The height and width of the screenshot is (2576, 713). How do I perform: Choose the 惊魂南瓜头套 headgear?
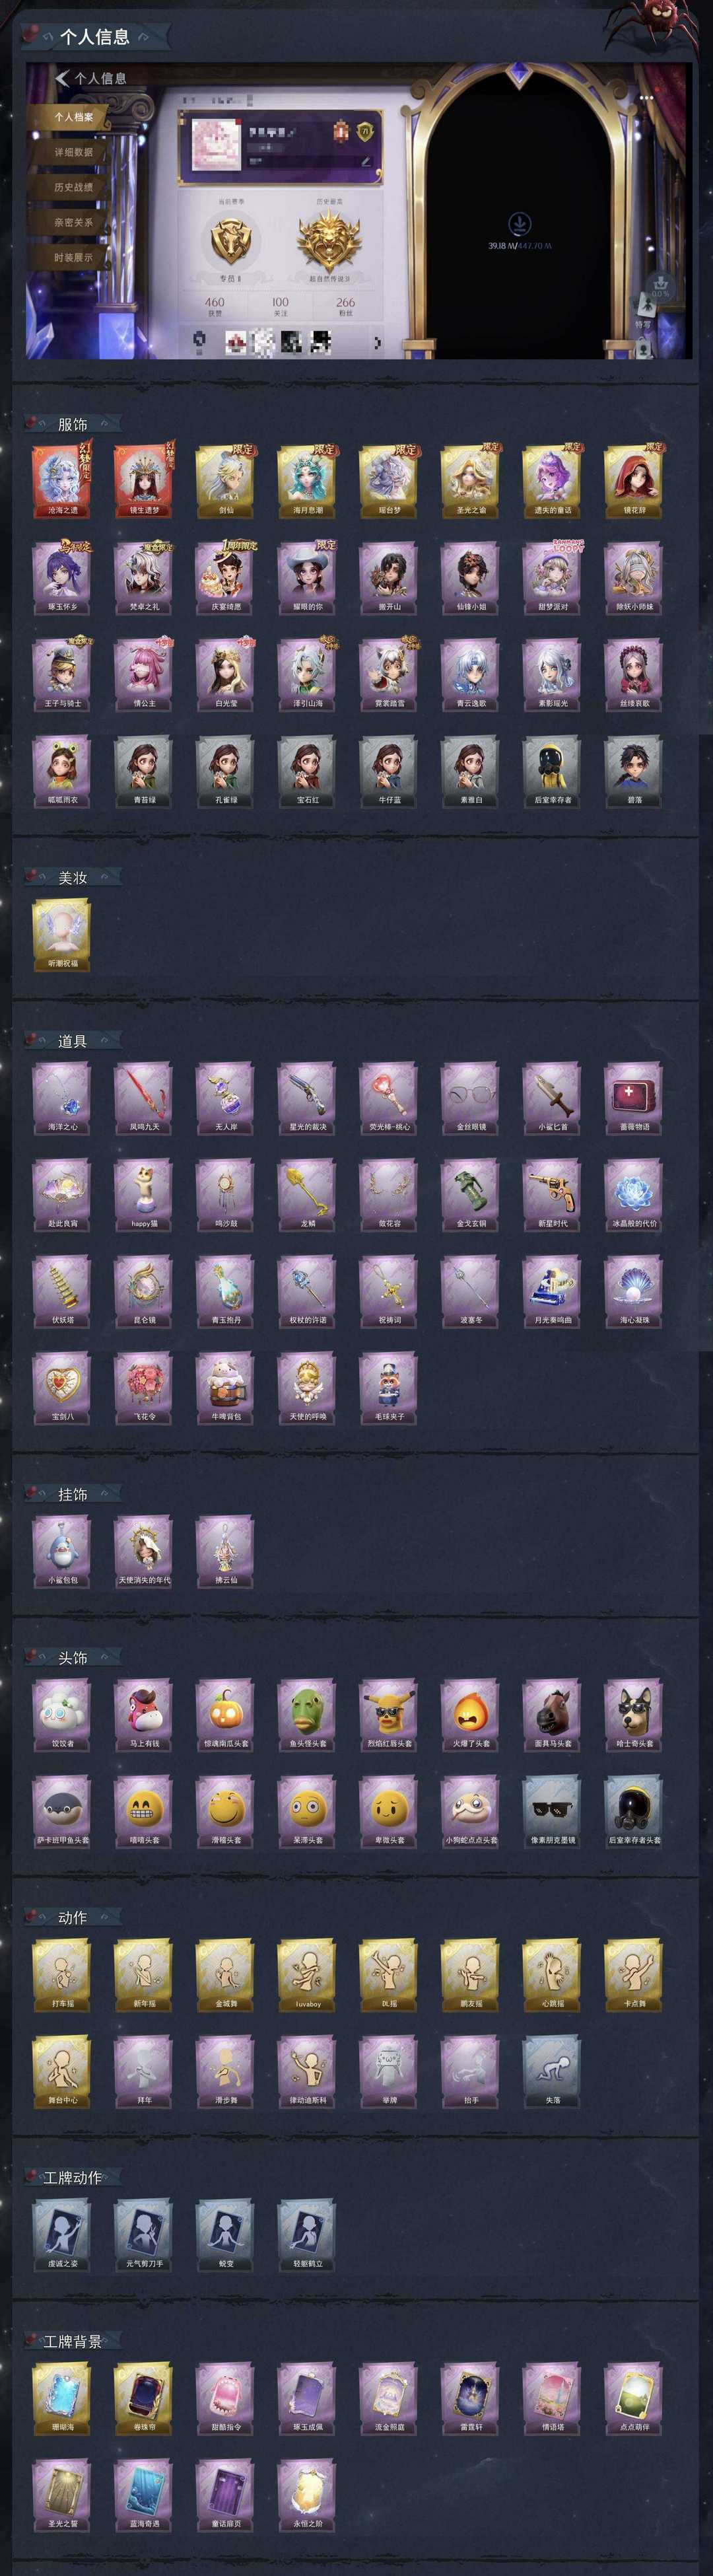226,1714
